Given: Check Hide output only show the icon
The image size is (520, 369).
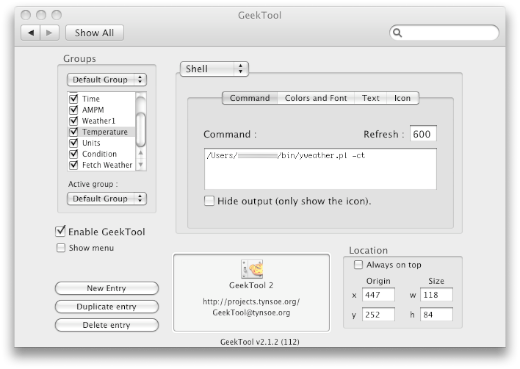Looking at the screenshot, I should point(209,201).
